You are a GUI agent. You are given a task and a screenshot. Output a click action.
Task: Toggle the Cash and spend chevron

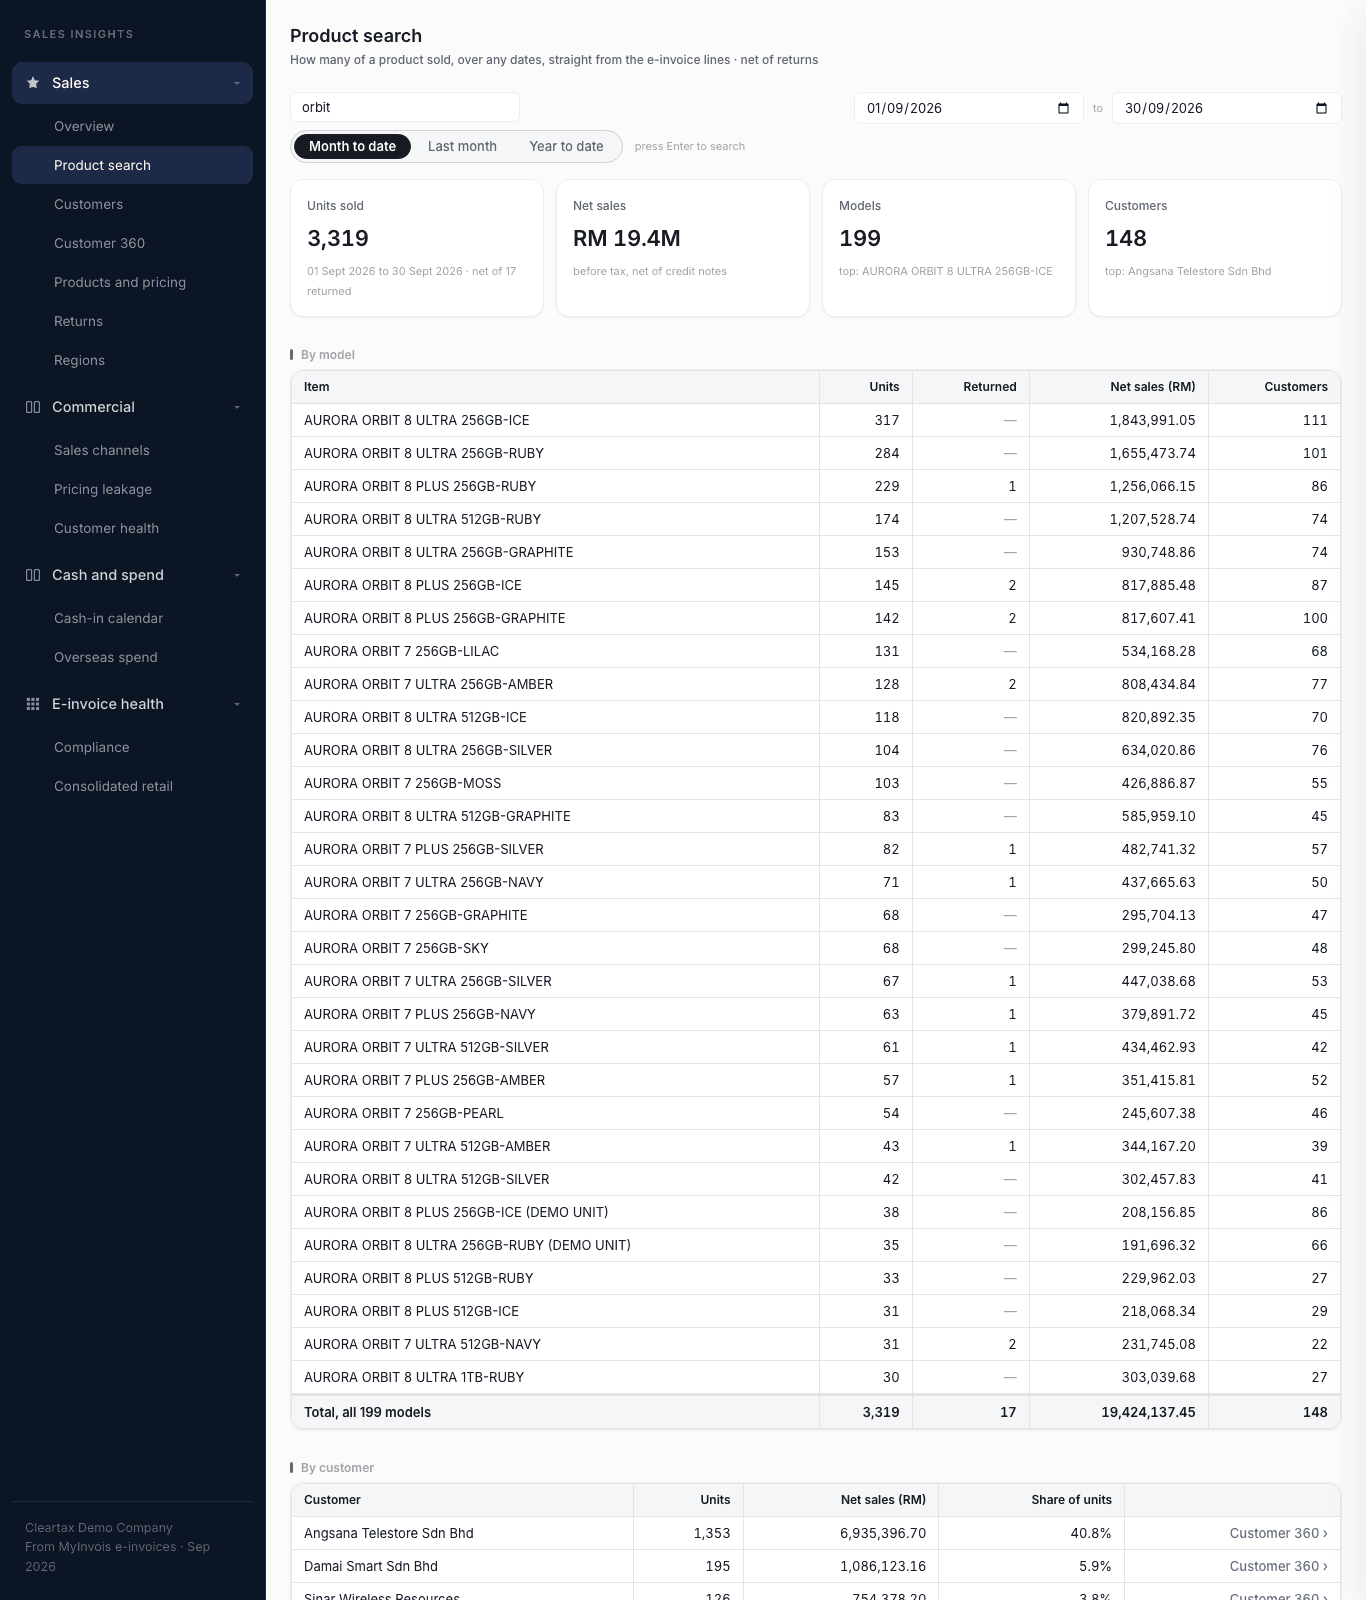click(237, 575)
